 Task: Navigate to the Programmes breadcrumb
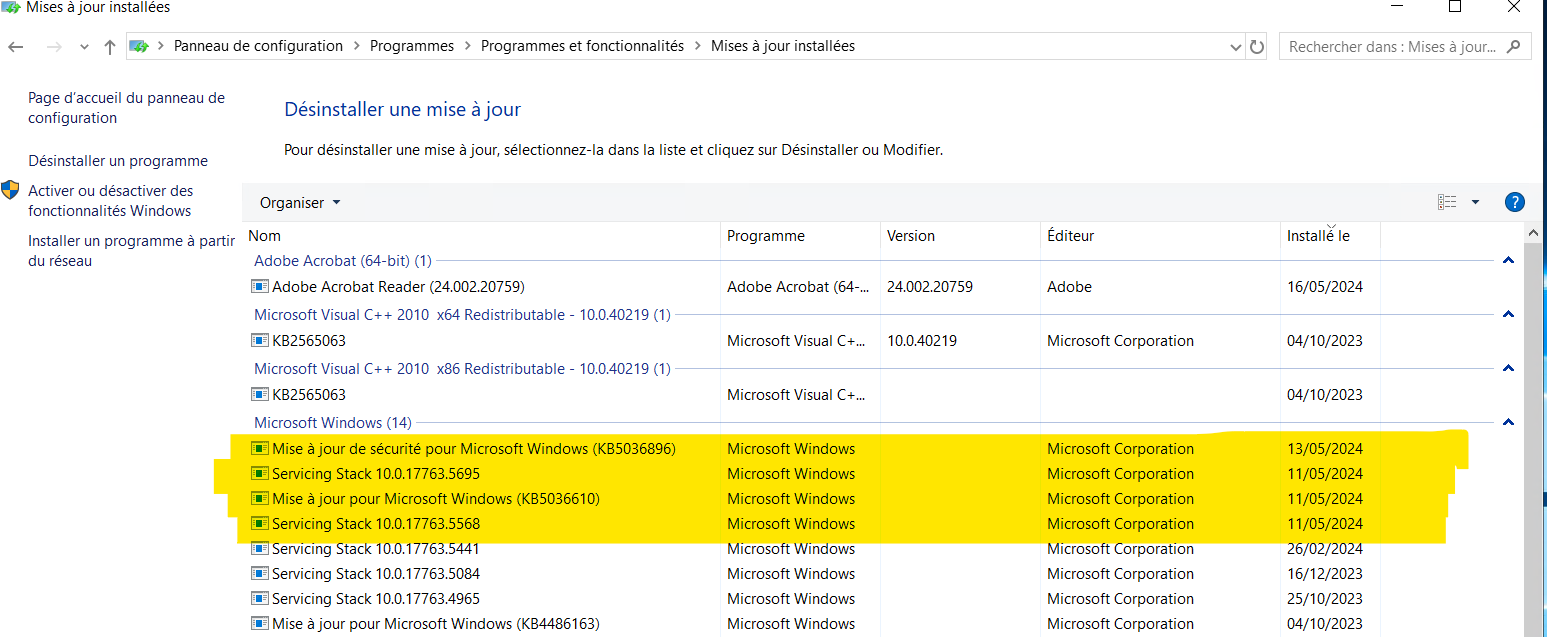tap(412, 46)
